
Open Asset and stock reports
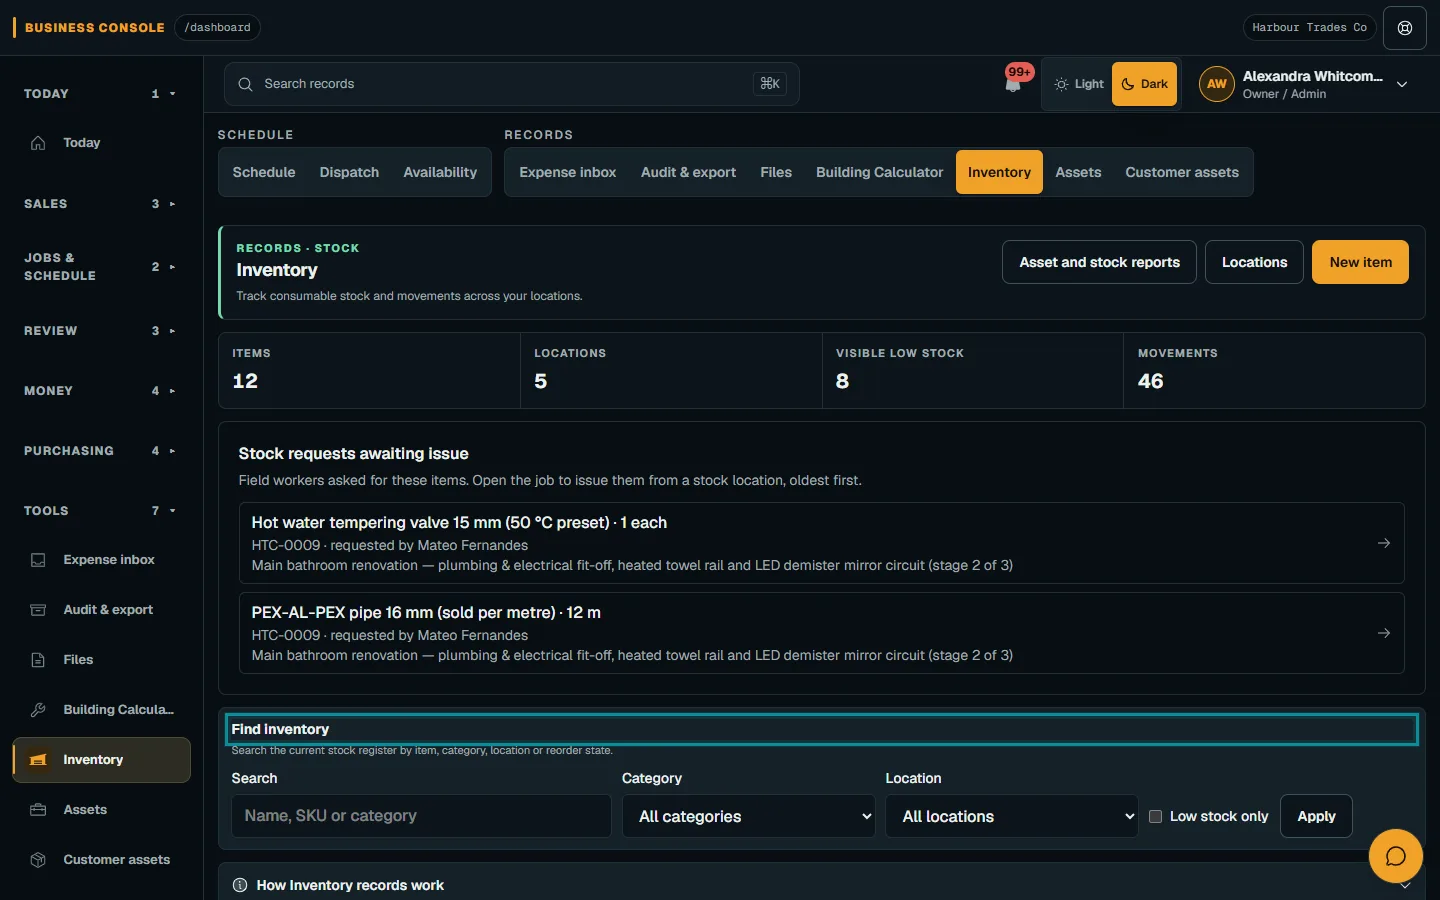(x=1099, y=262)
